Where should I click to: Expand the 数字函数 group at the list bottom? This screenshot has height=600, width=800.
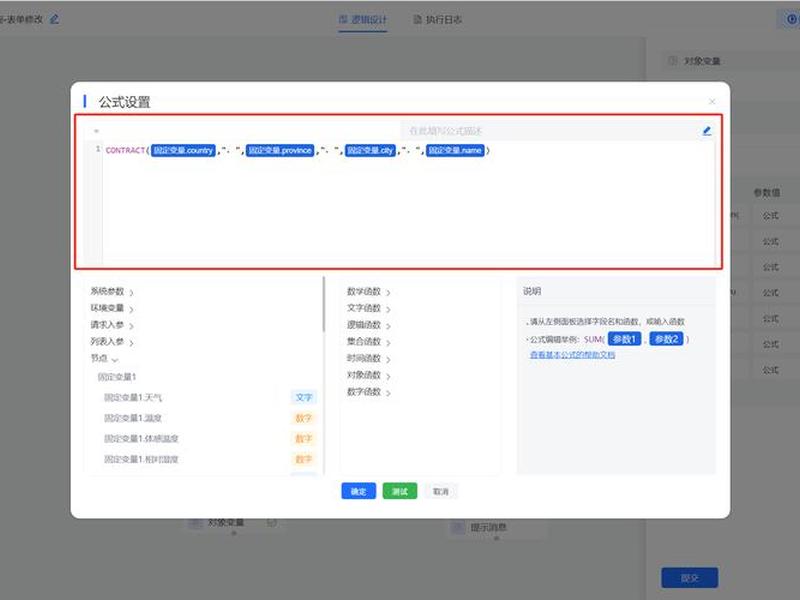click(369, 392)
